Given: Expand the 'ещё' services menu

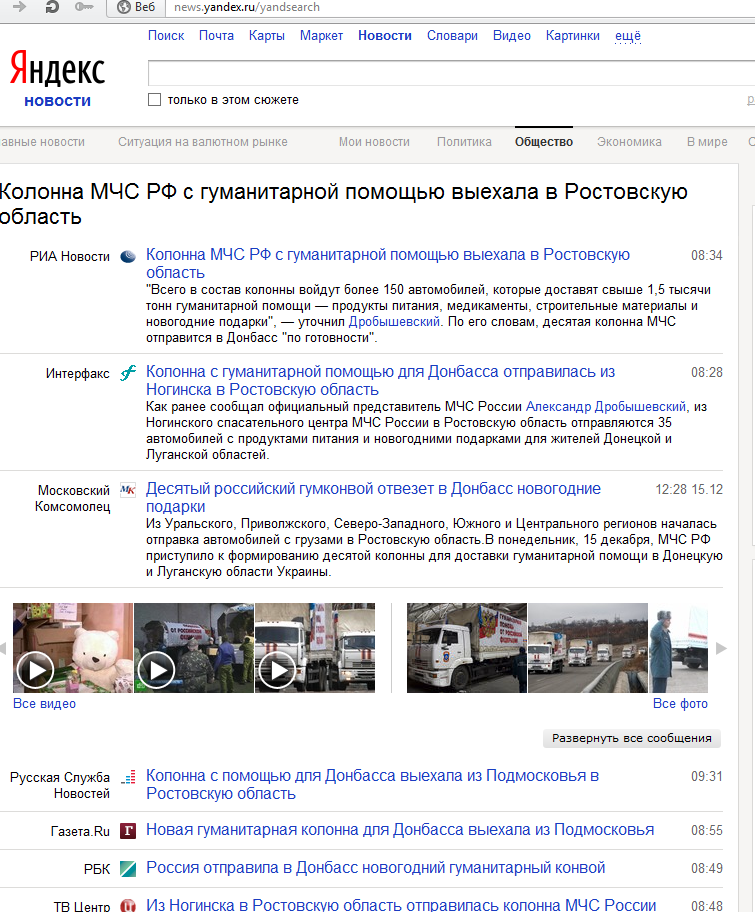Looking at the screenshot, I should (x=627, y=36).
